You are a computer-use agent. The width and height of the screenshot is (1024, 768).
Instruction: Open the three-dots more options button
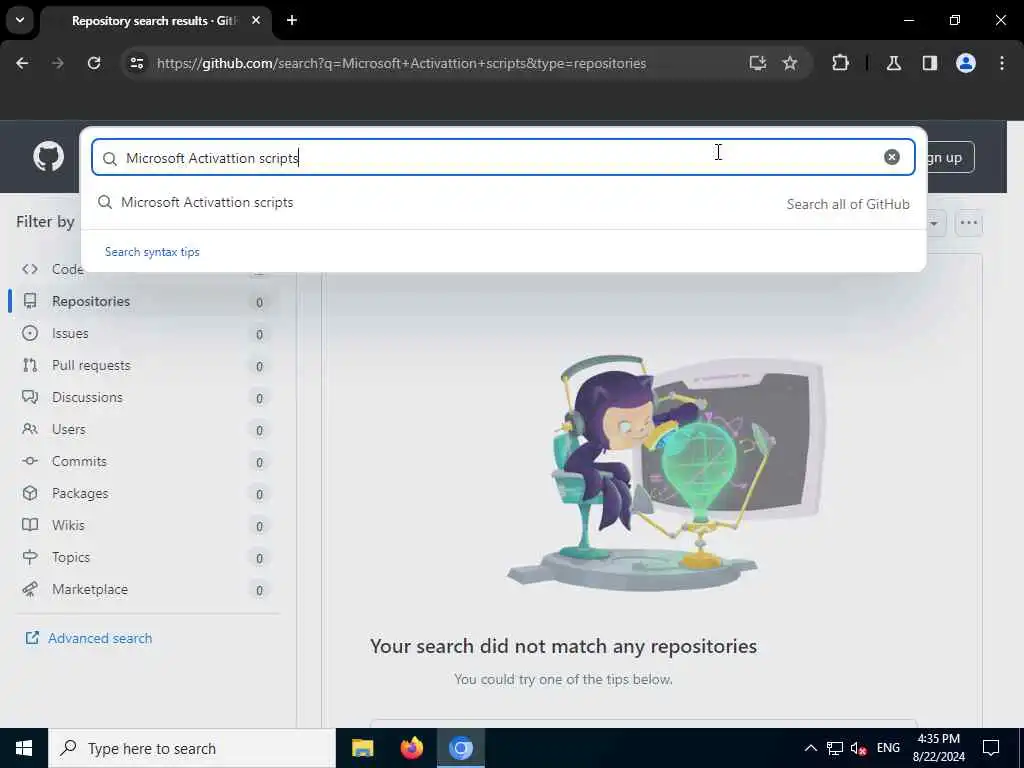968,223
